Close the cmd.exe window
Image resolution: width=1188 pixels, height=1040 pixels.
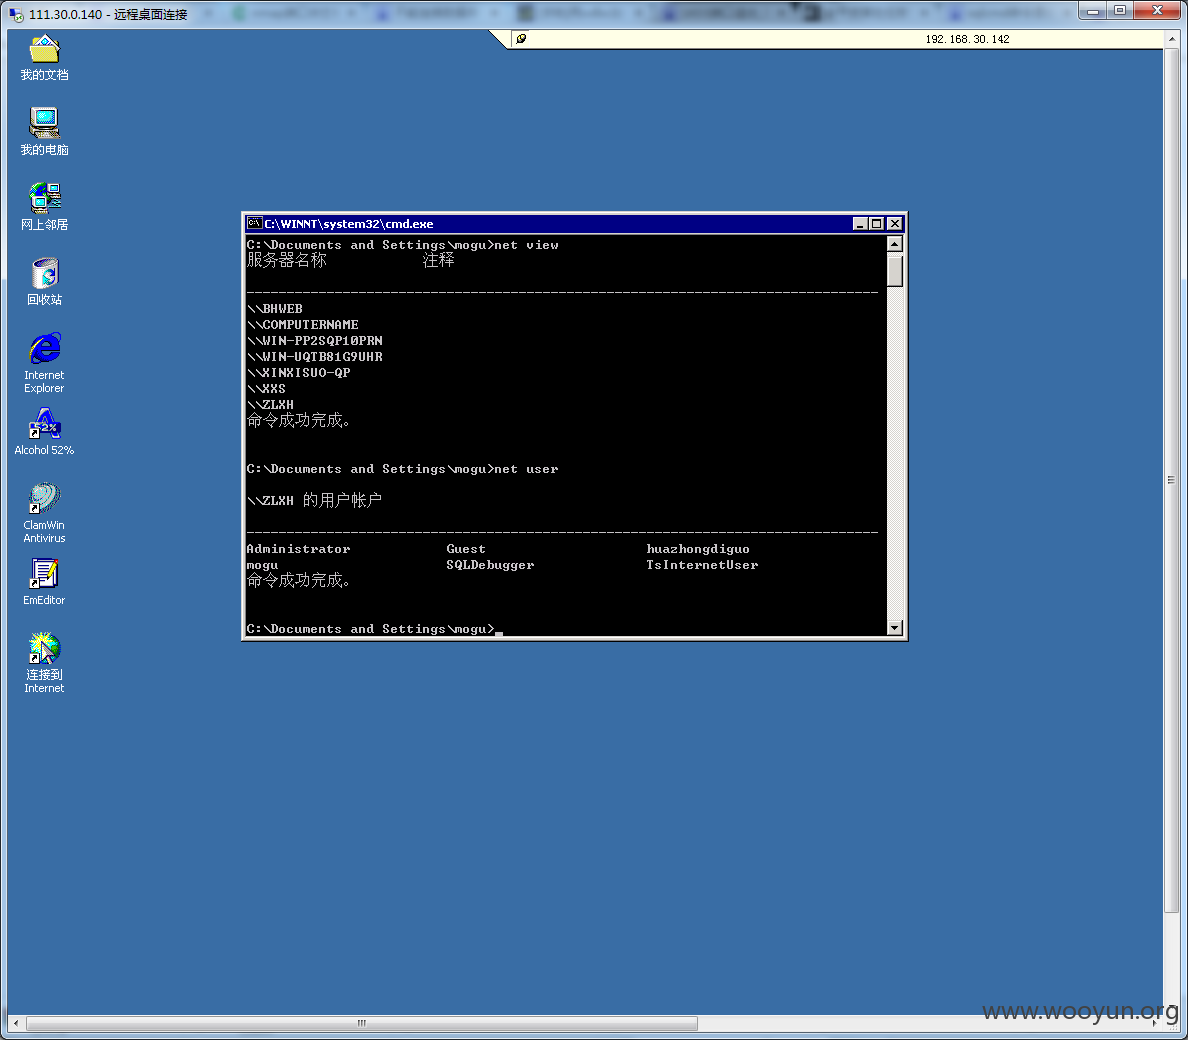(895, 223)
